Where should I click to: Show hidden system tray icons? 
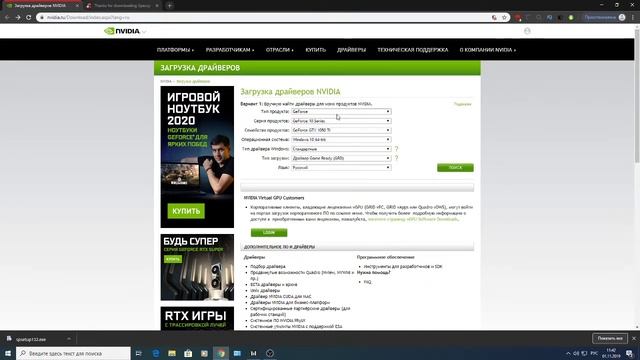pyautogui.click(x=568, y=353)
